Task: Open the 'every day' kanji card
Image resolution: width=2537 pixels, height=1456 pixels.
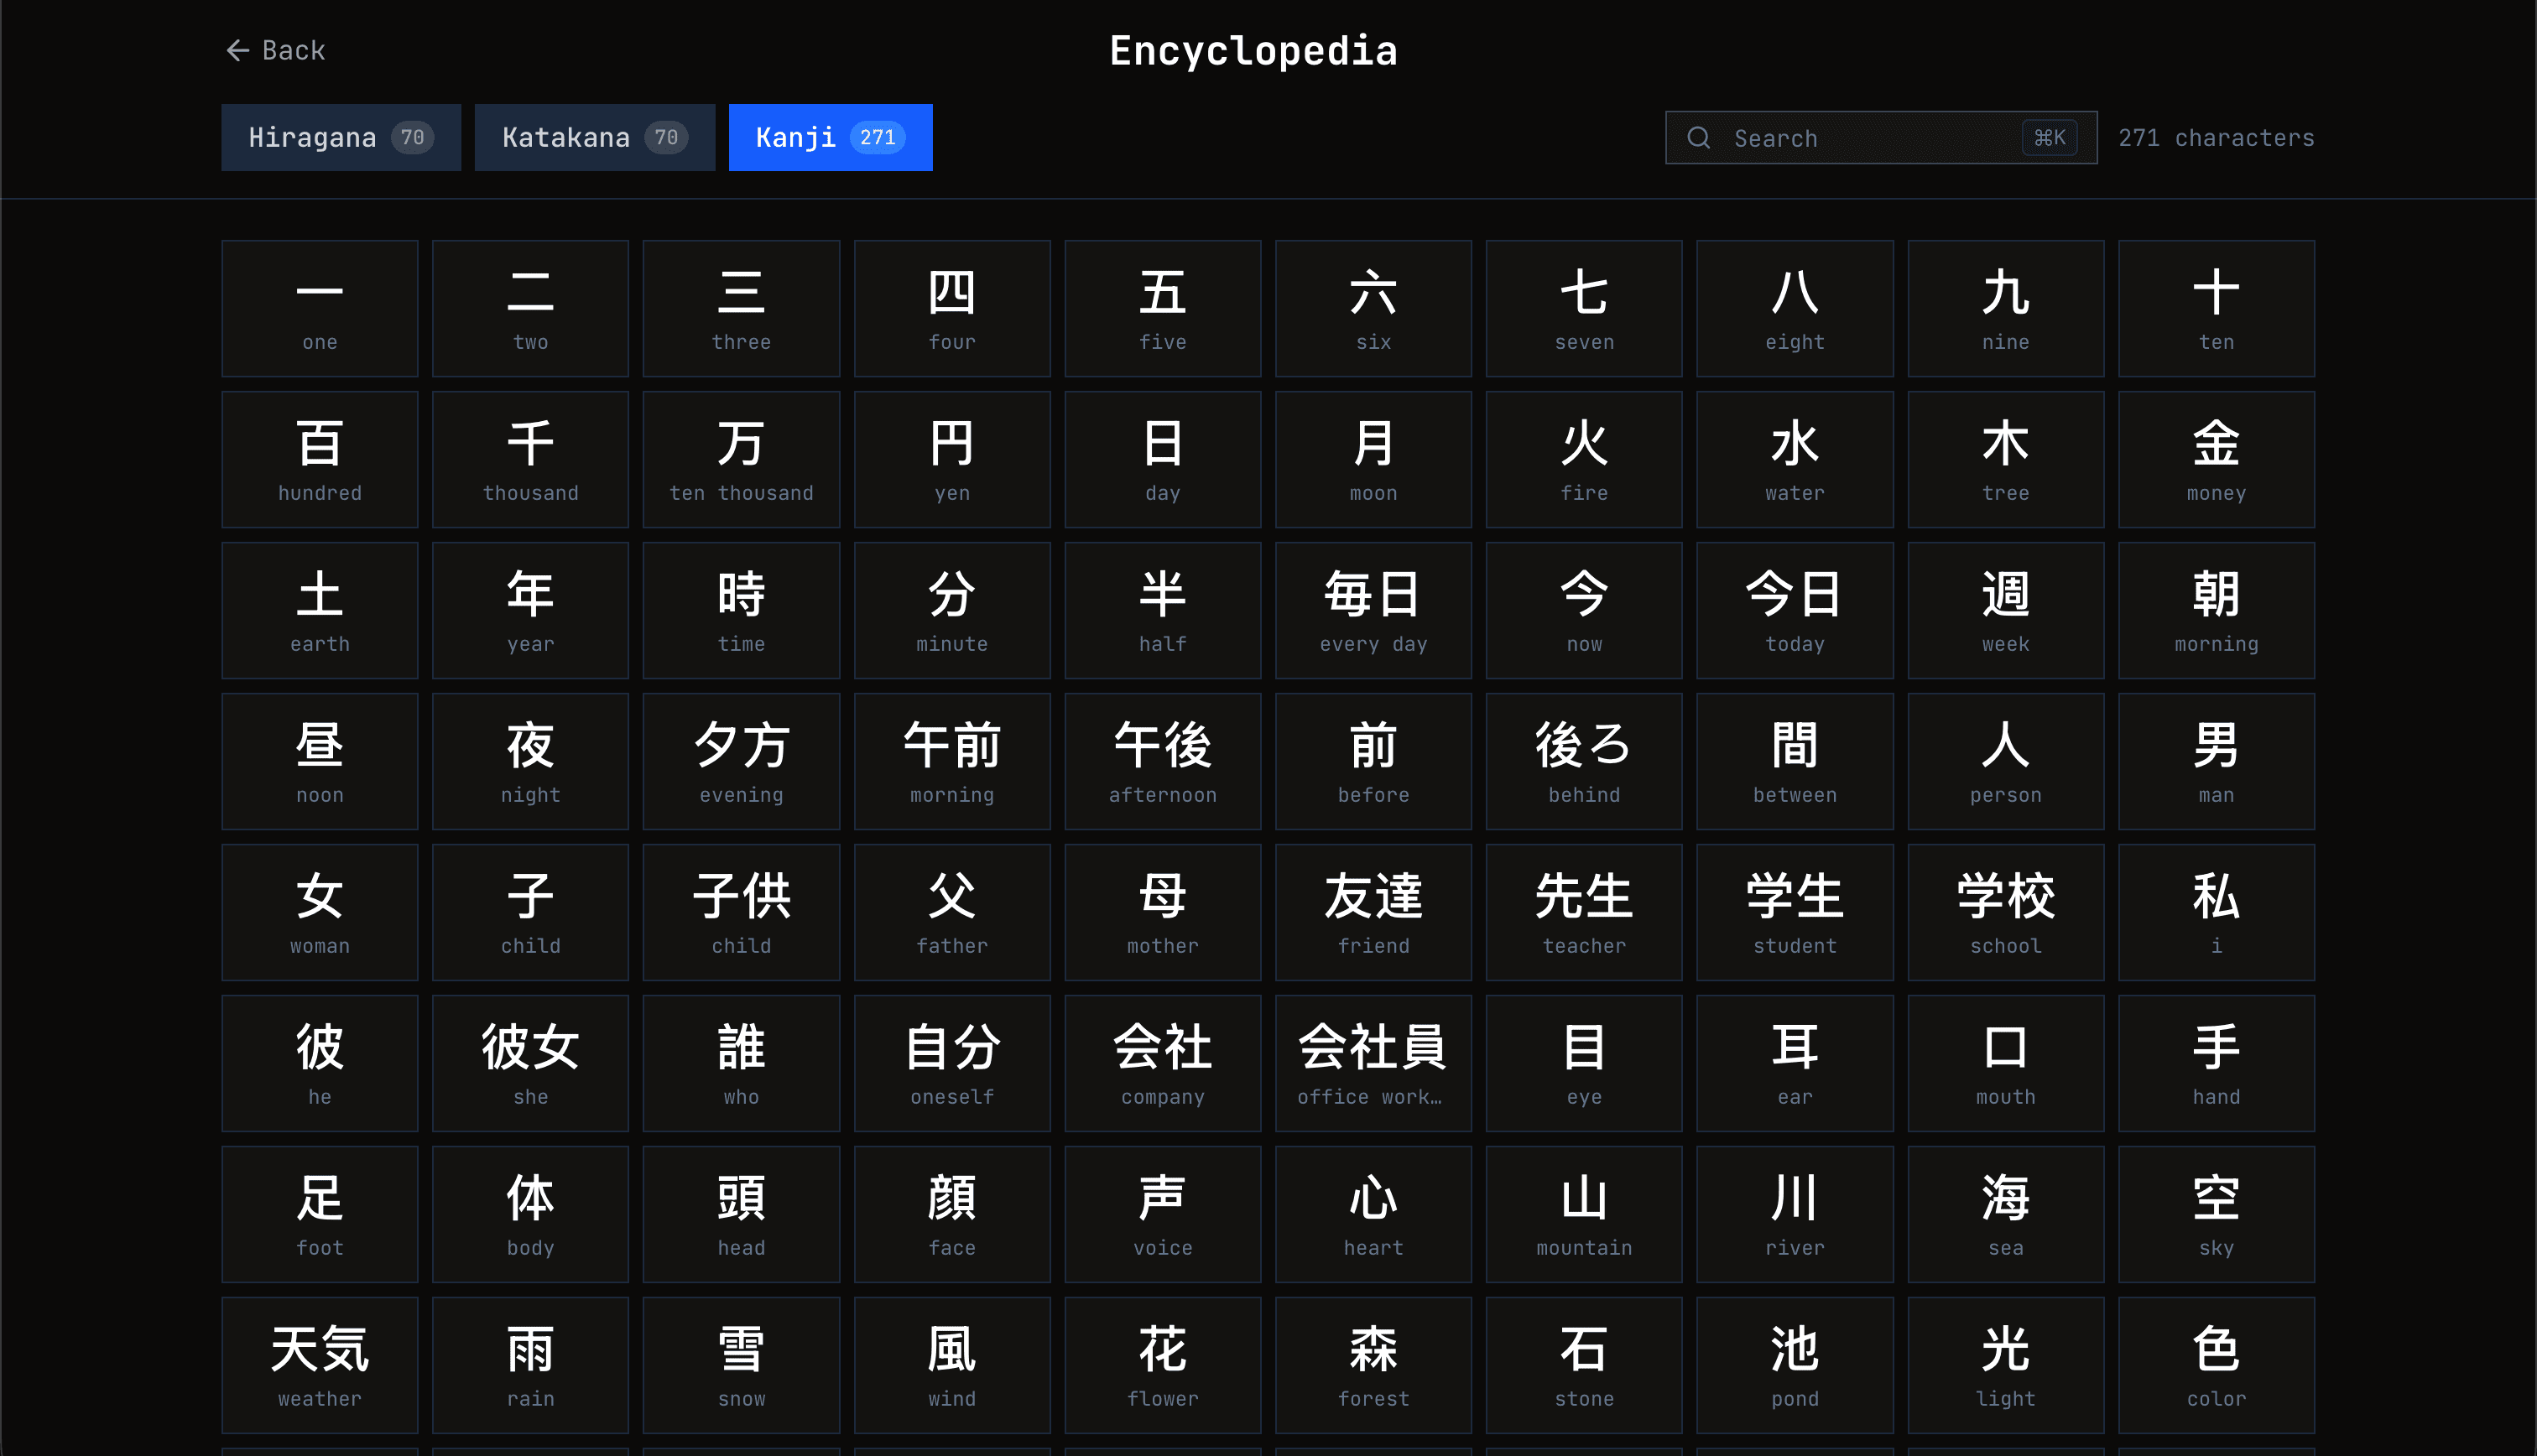Action: pyautogui.click(x=1372, y=610)
